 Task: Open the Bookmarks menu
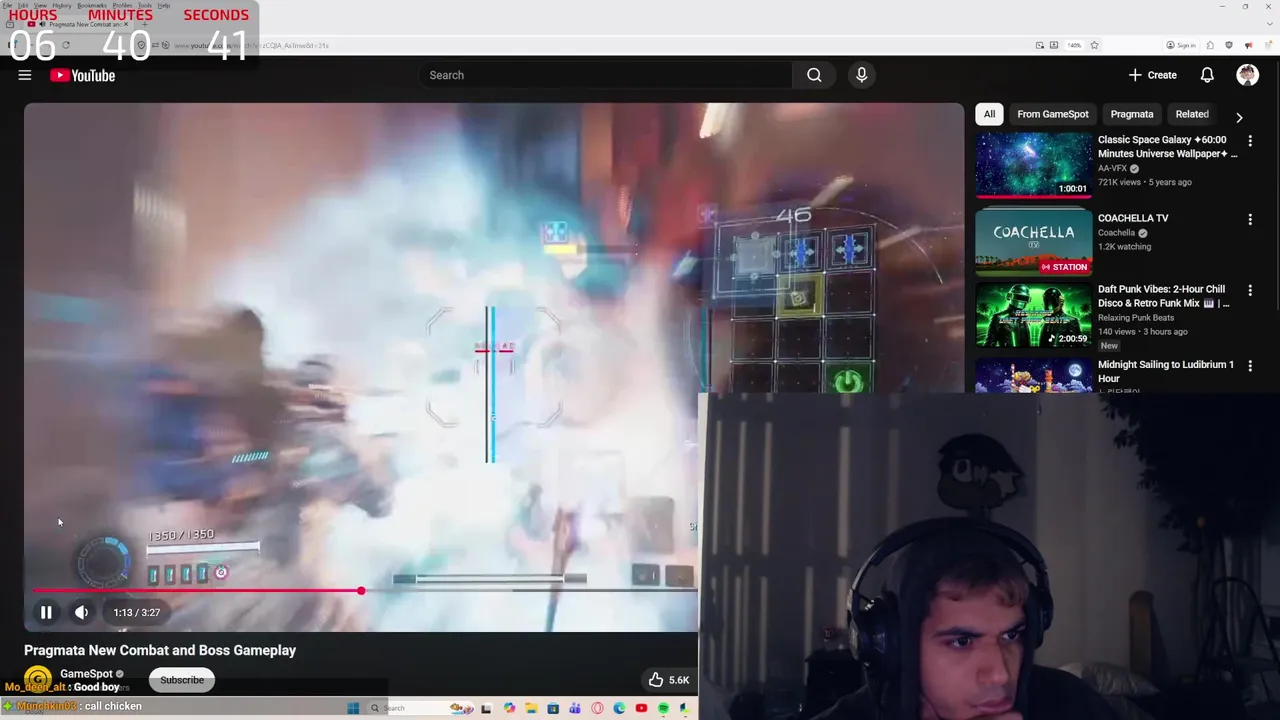92,6
